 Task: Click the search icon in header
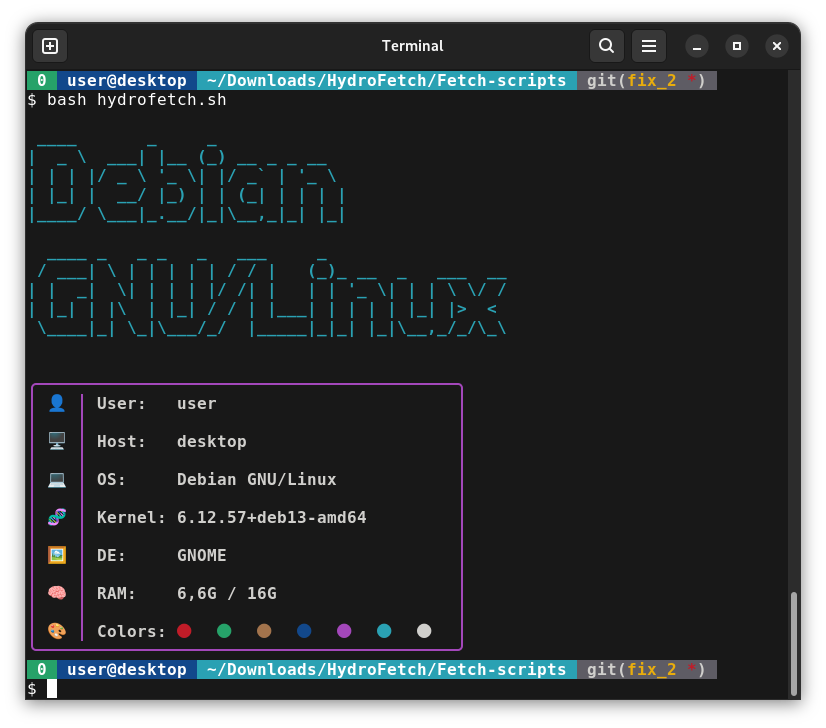coord(607,46)
